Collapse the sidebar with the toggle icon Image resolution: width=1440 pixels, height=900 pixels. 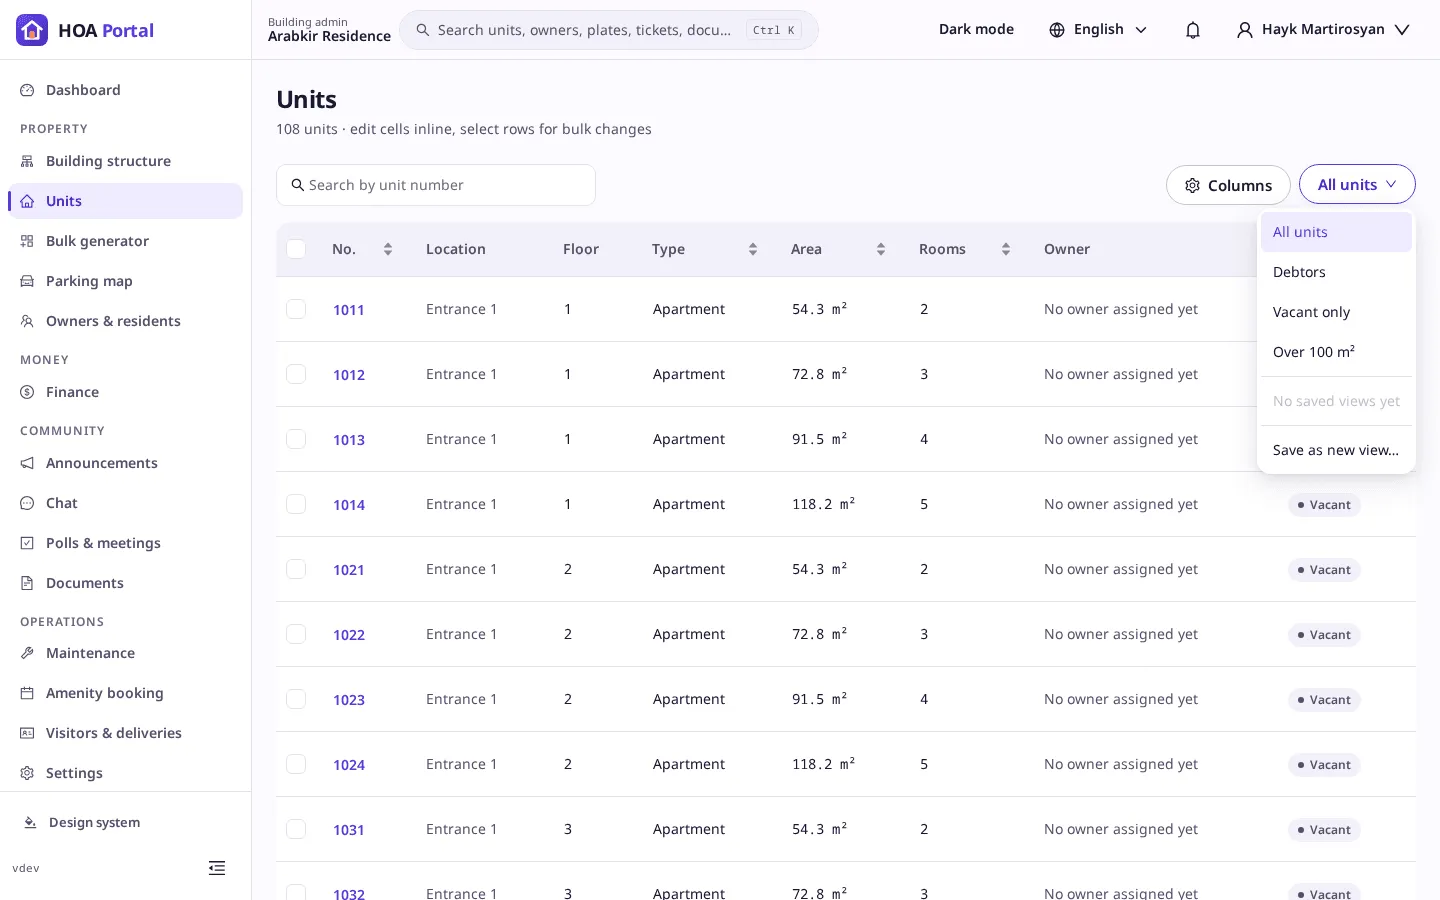(x=217, y=868)
